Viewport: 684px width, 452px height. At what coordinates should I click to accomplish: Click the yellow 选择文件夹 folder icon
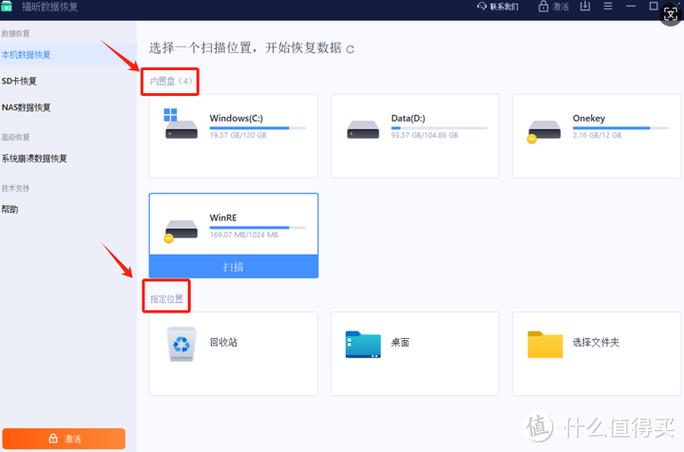tap(545, 344)
